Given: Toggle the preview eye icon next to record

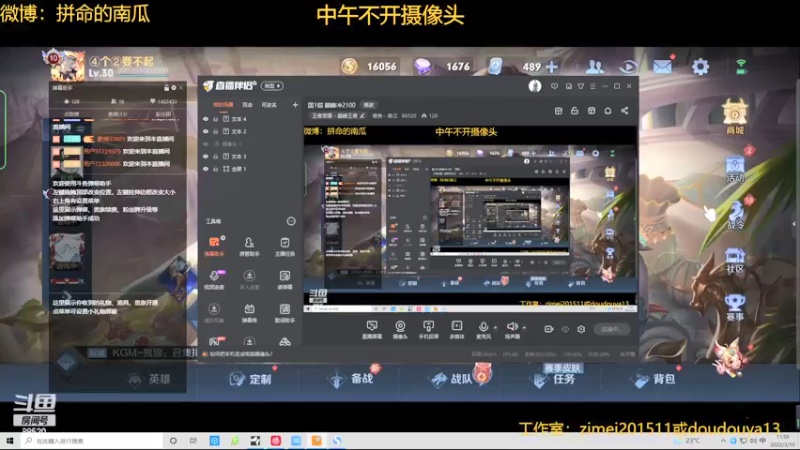Looking at the screenshot, I should (565, 329).
